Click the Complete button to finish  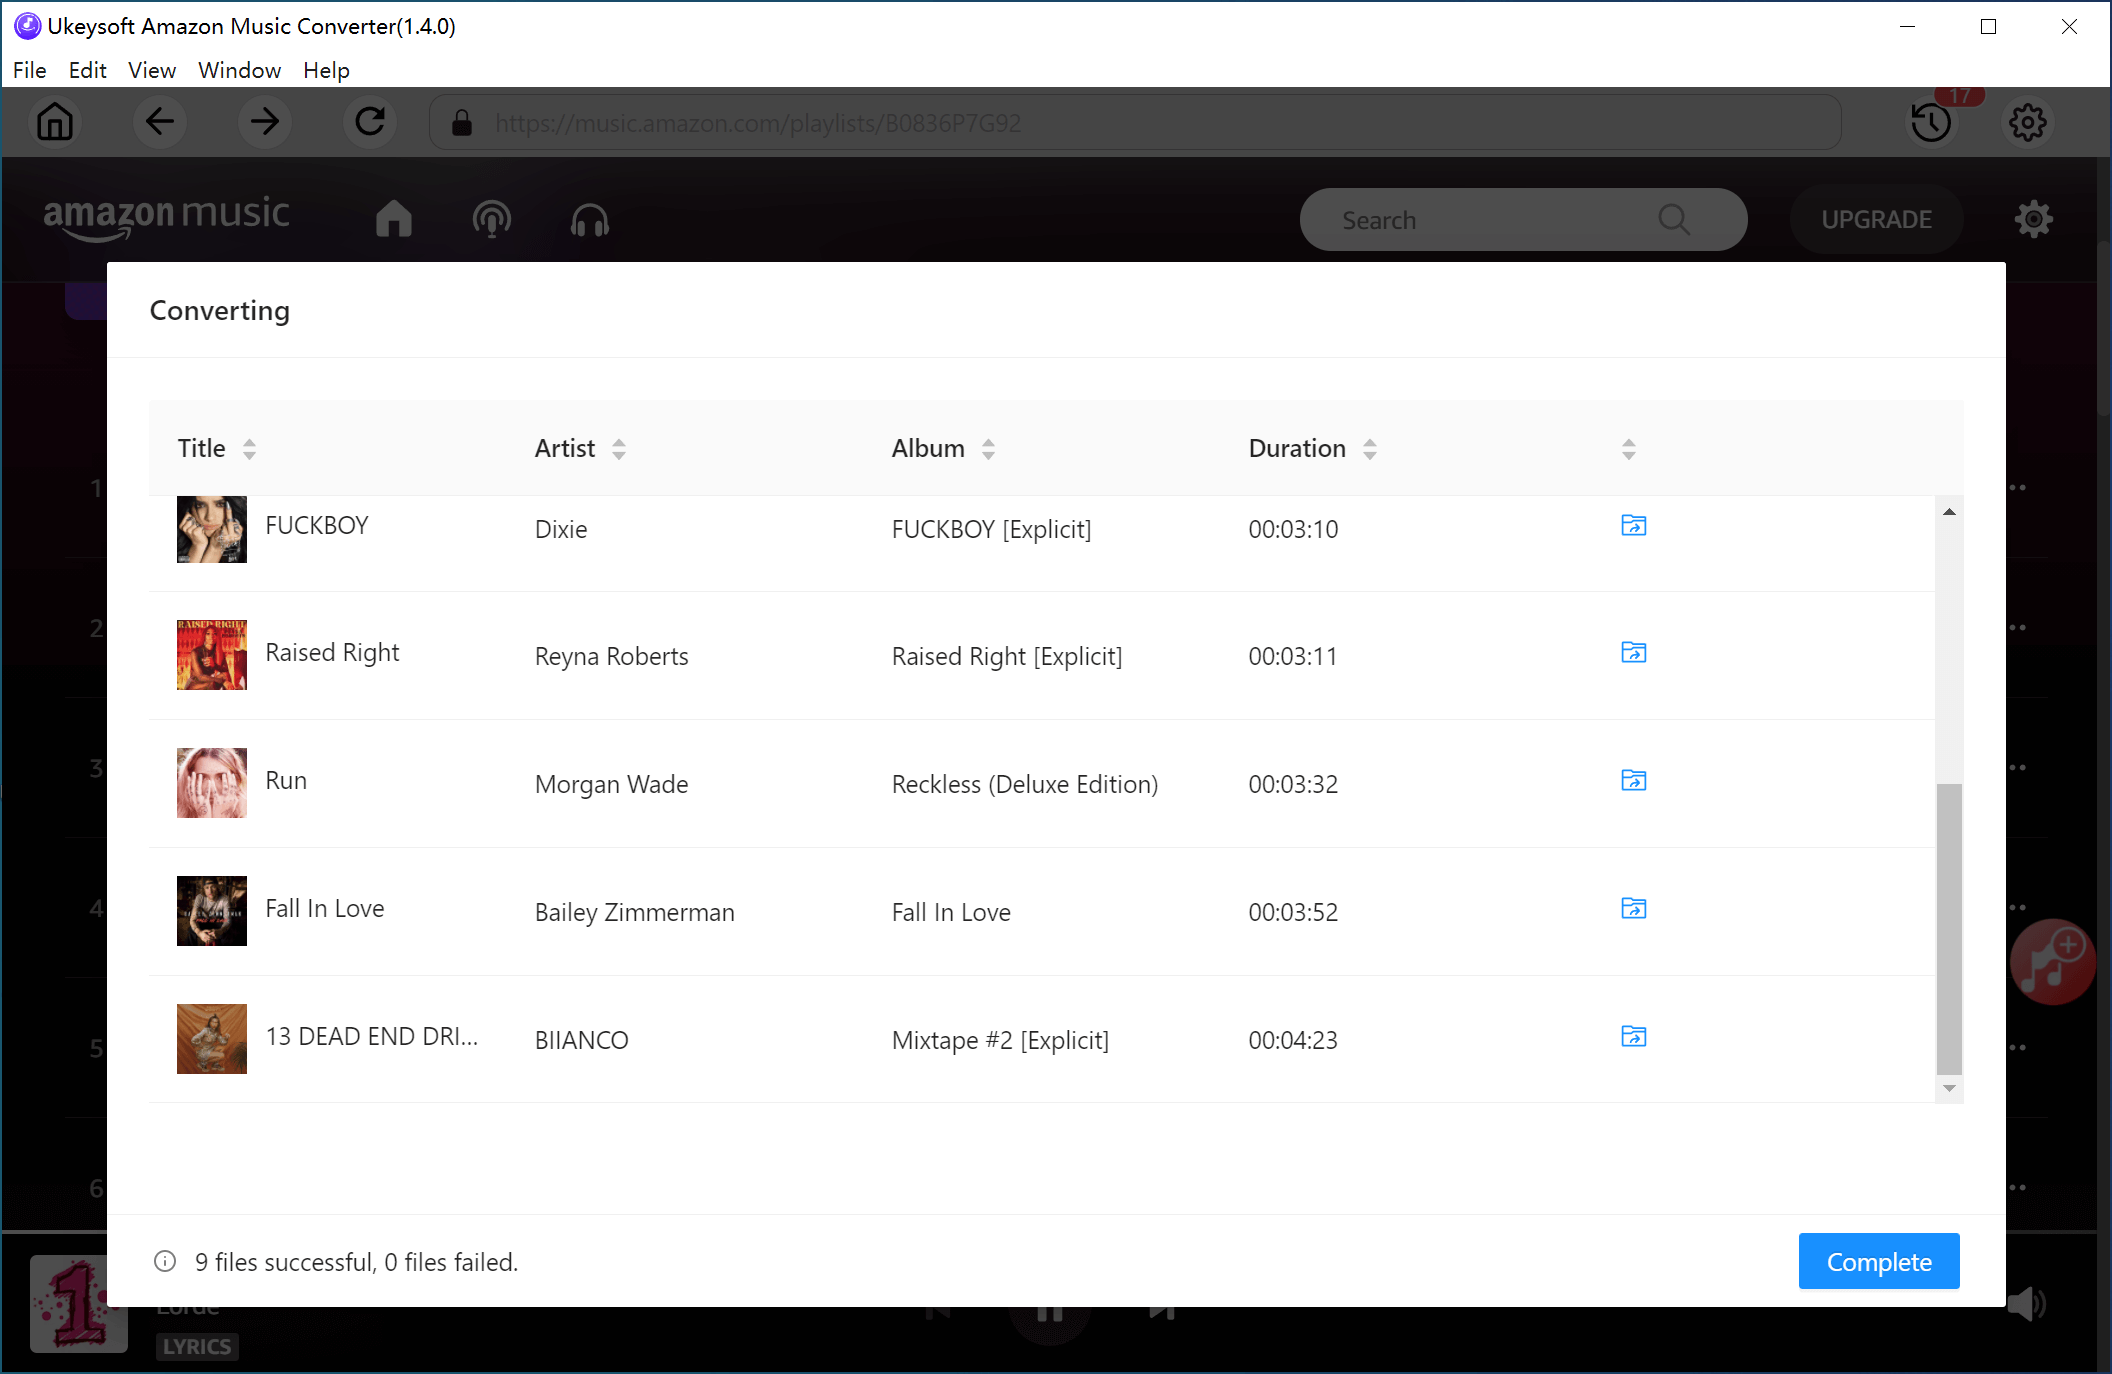click(1876, 1262)
